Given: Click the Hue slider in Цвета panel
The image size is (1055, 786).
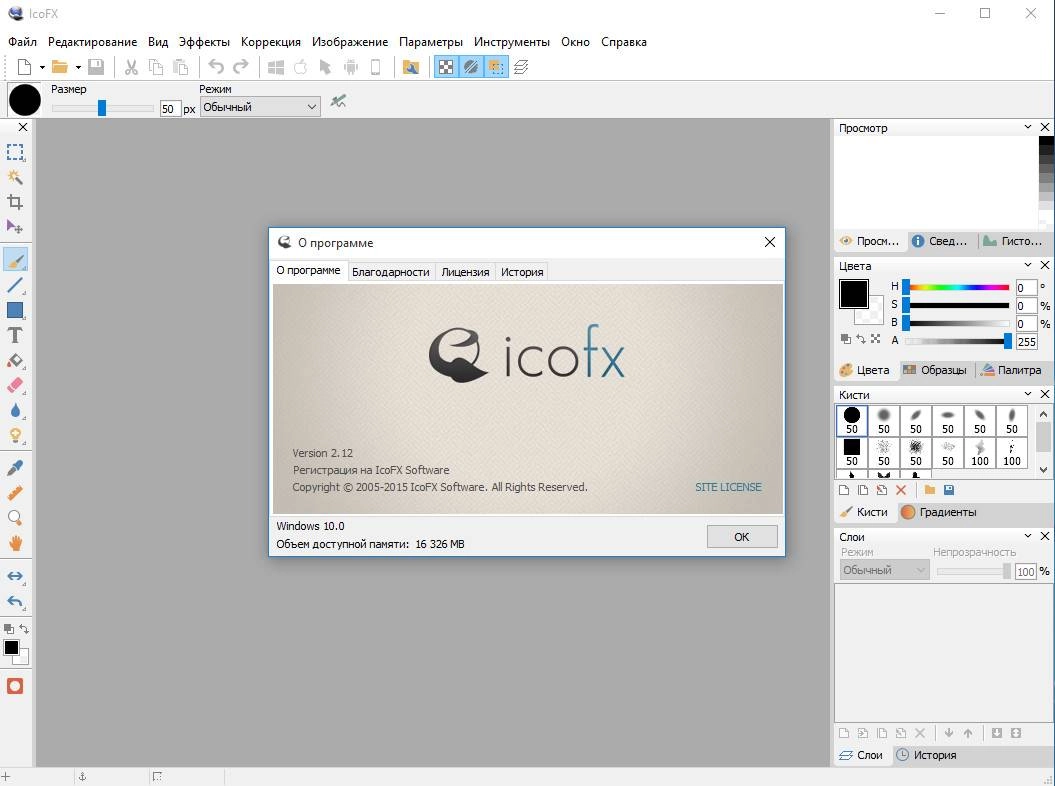Looking at the screenshot, I should click(x=957, y=287).
